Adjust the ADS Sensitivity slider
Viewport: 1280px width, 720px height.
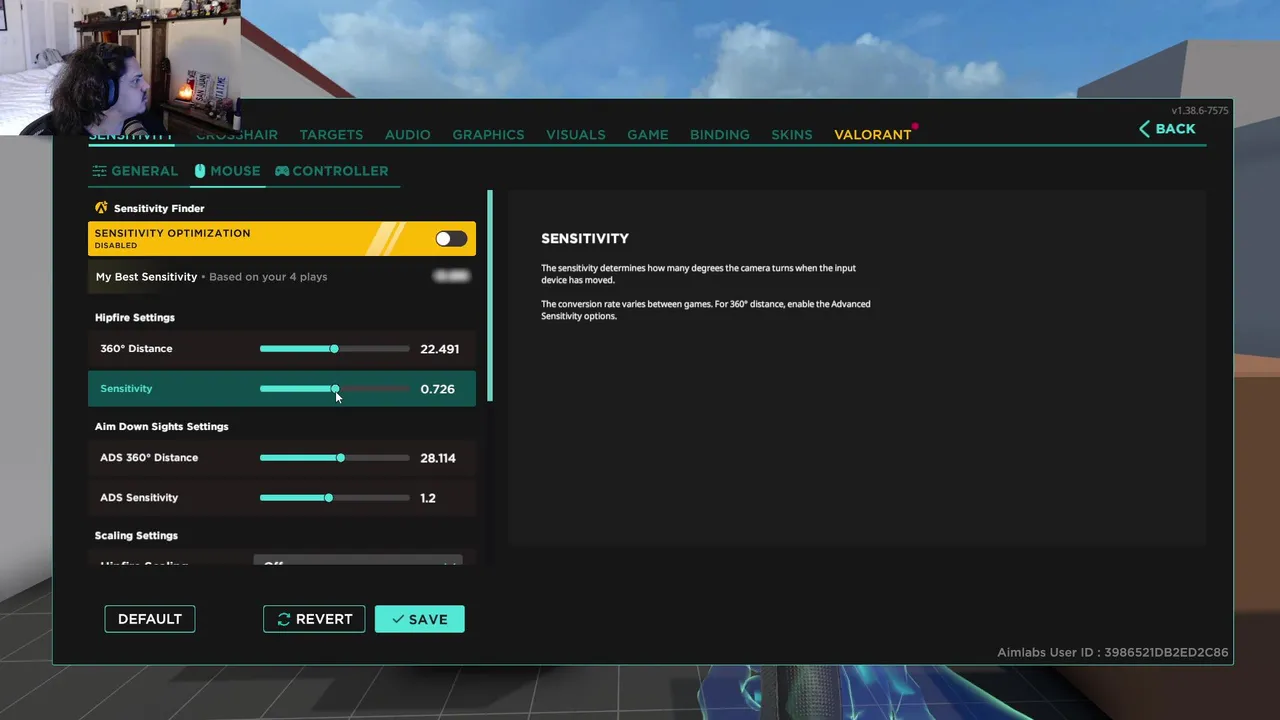coord(335,498)
